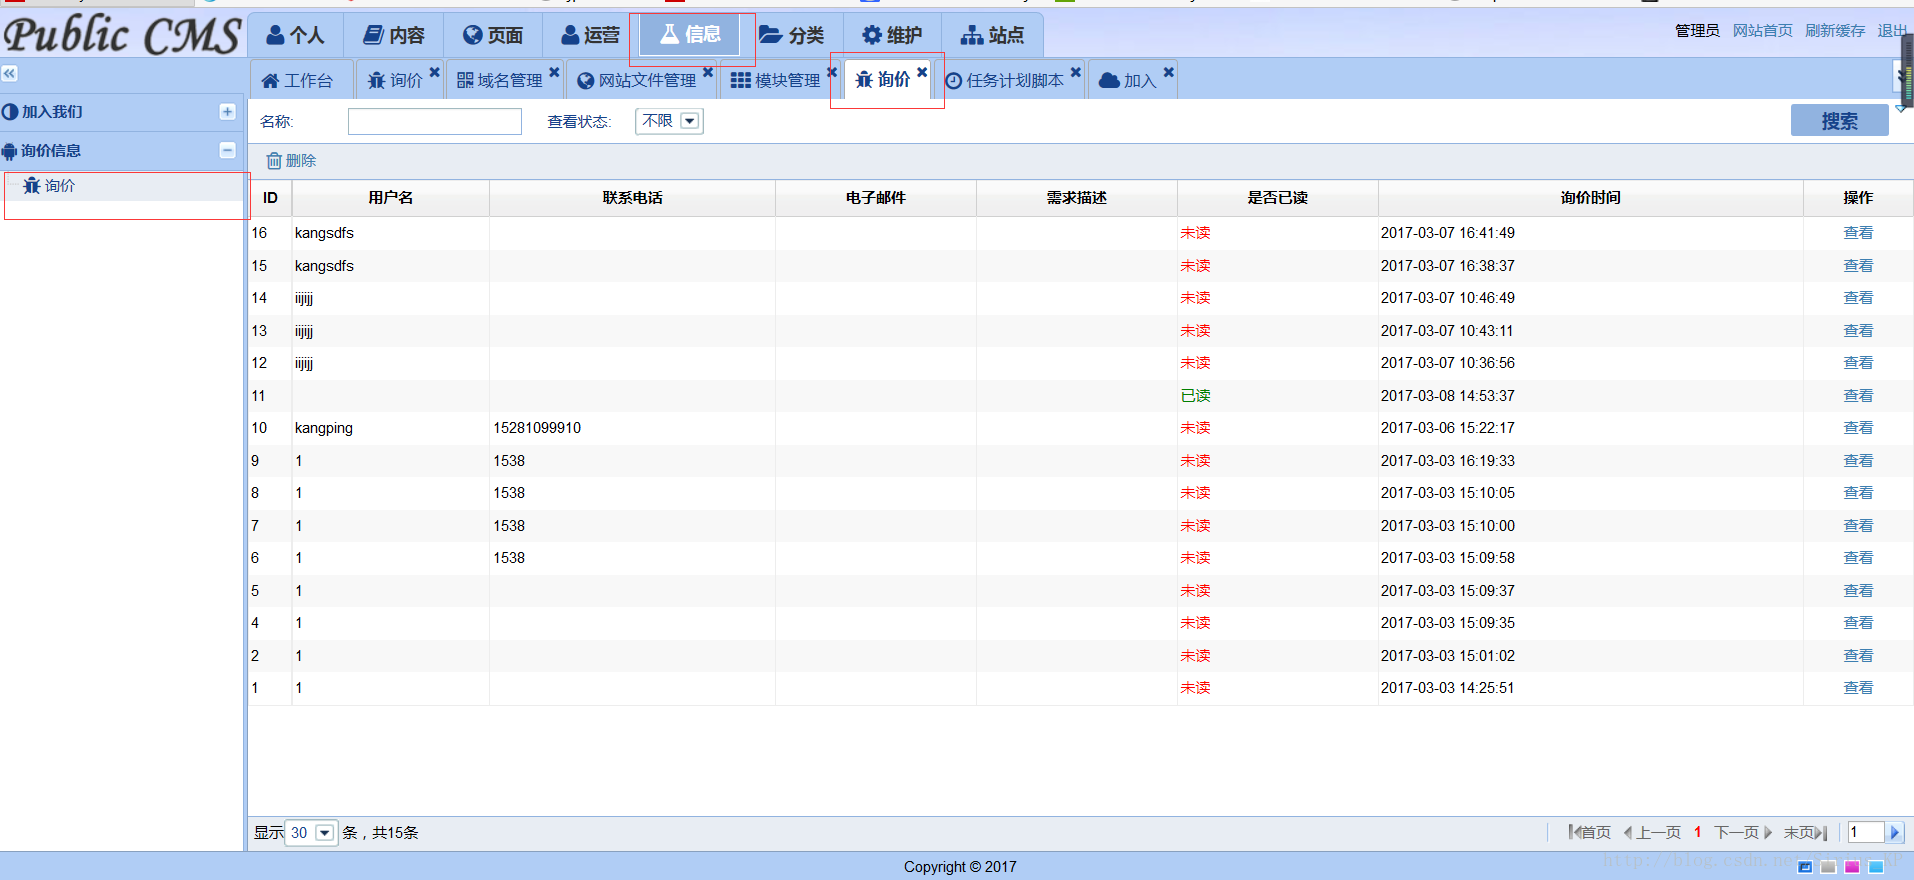This screenshot has width=1914, height=880.
Task: Collapse the left sidebar with double-chevron icon
Action: pyautogui.click(x=10, y=73)
